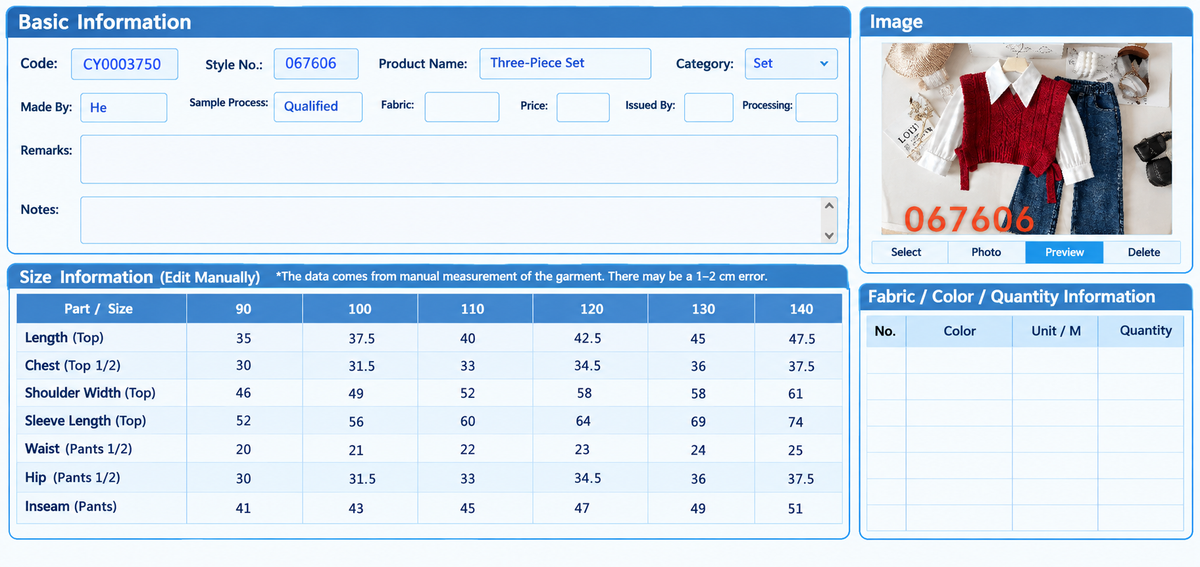Click the Select image button
Screen dimensions: 1200x567
(x=906, y=252)
